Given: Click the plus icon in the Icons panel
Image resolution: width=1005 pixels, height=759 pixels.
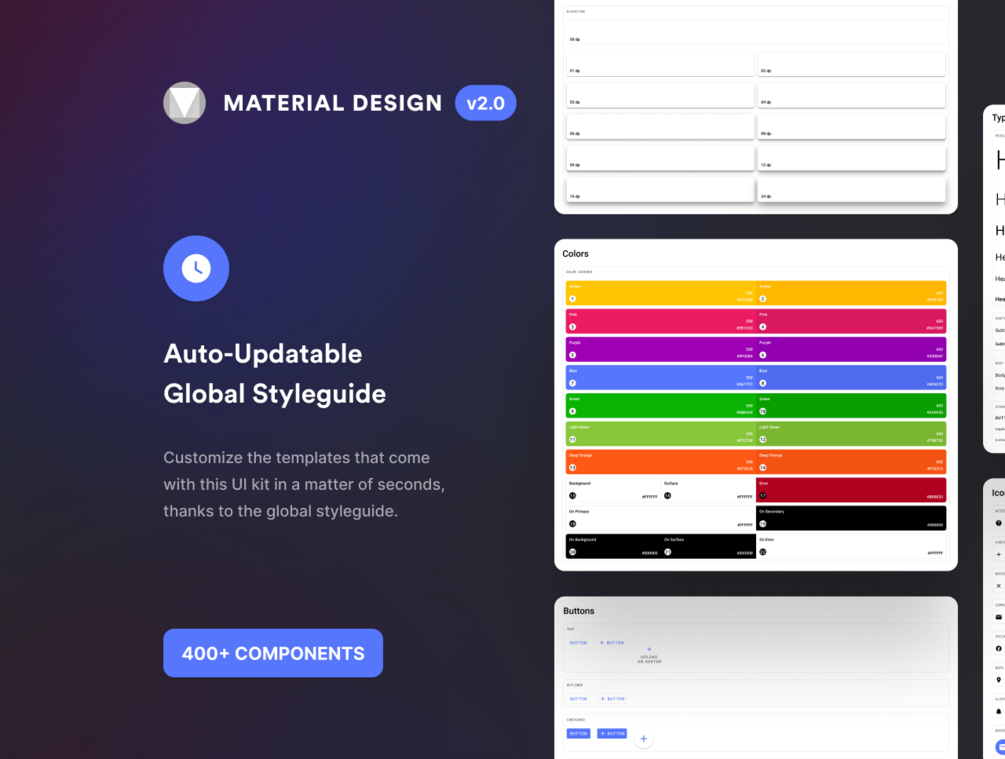Looking at the screenshot, I should pos(999,555).
